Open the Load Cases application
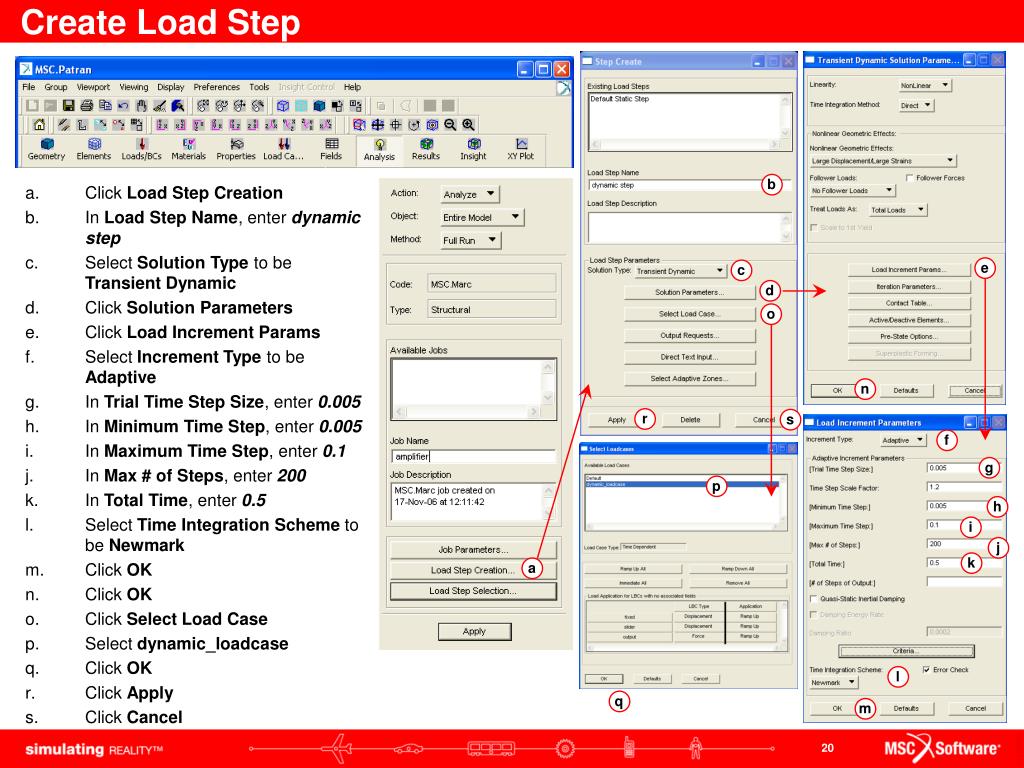 (x=283, y=150)
